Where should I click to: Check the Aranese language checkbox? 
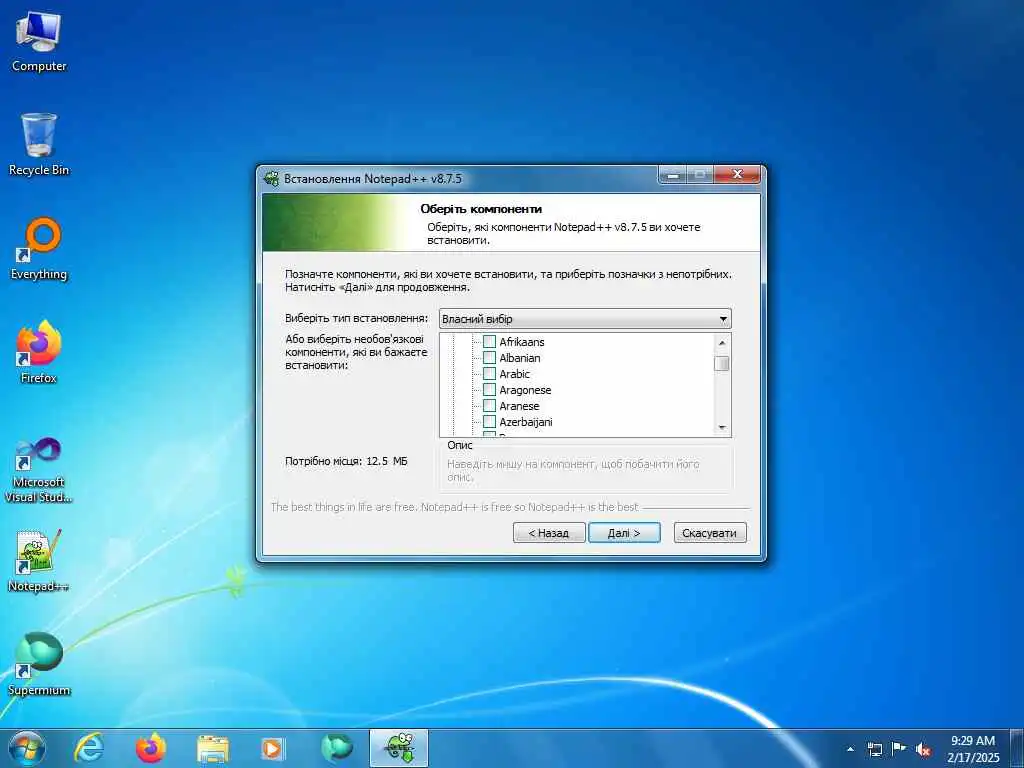489,406
